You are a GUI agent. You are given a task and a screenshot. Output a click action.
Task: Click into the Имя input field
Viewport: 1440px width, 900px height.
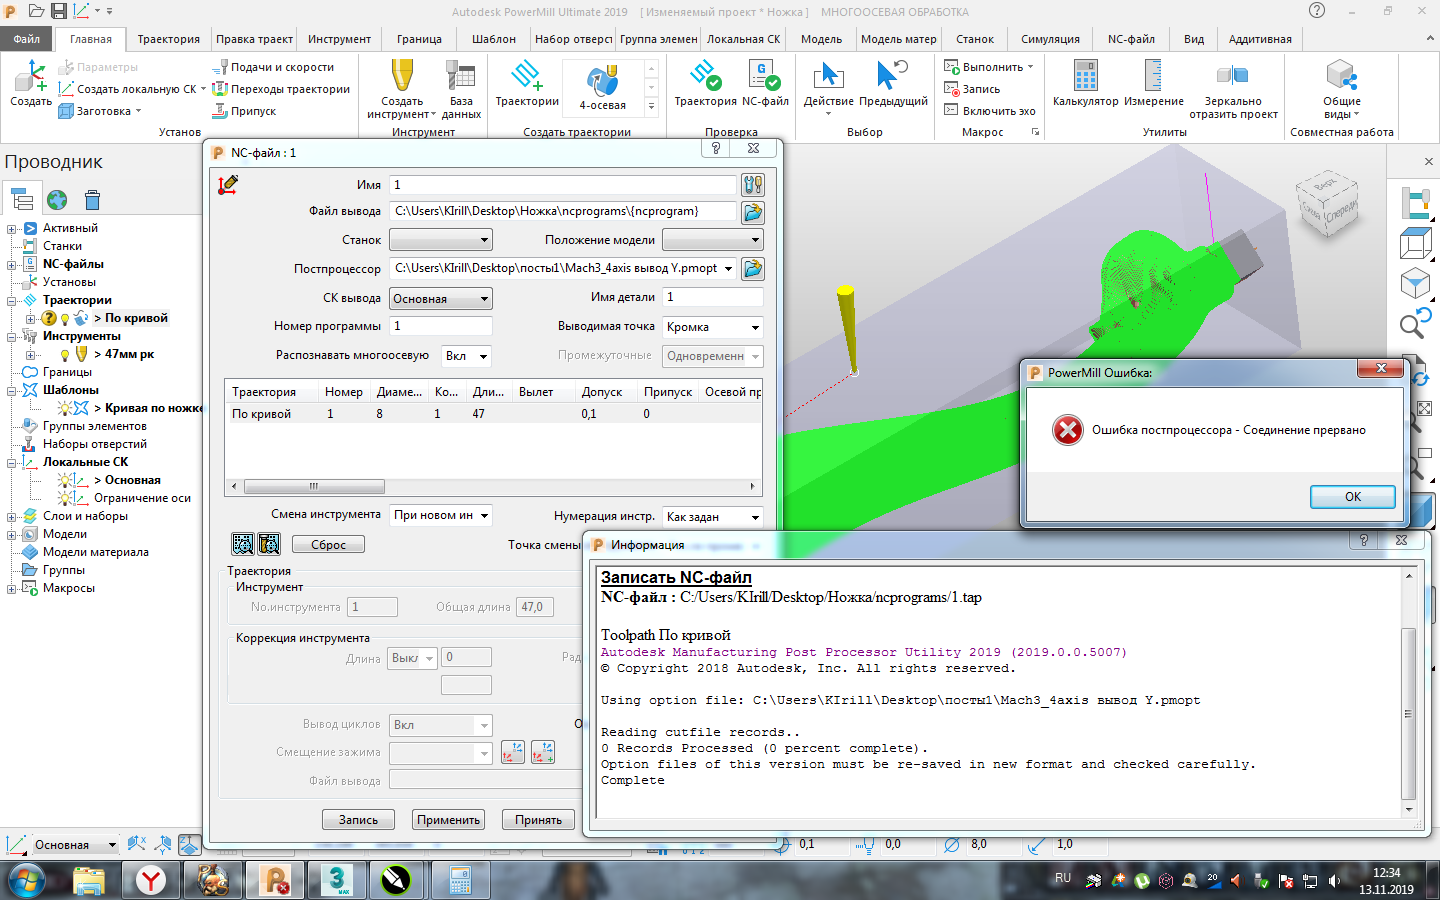click(x=563, y=185)
